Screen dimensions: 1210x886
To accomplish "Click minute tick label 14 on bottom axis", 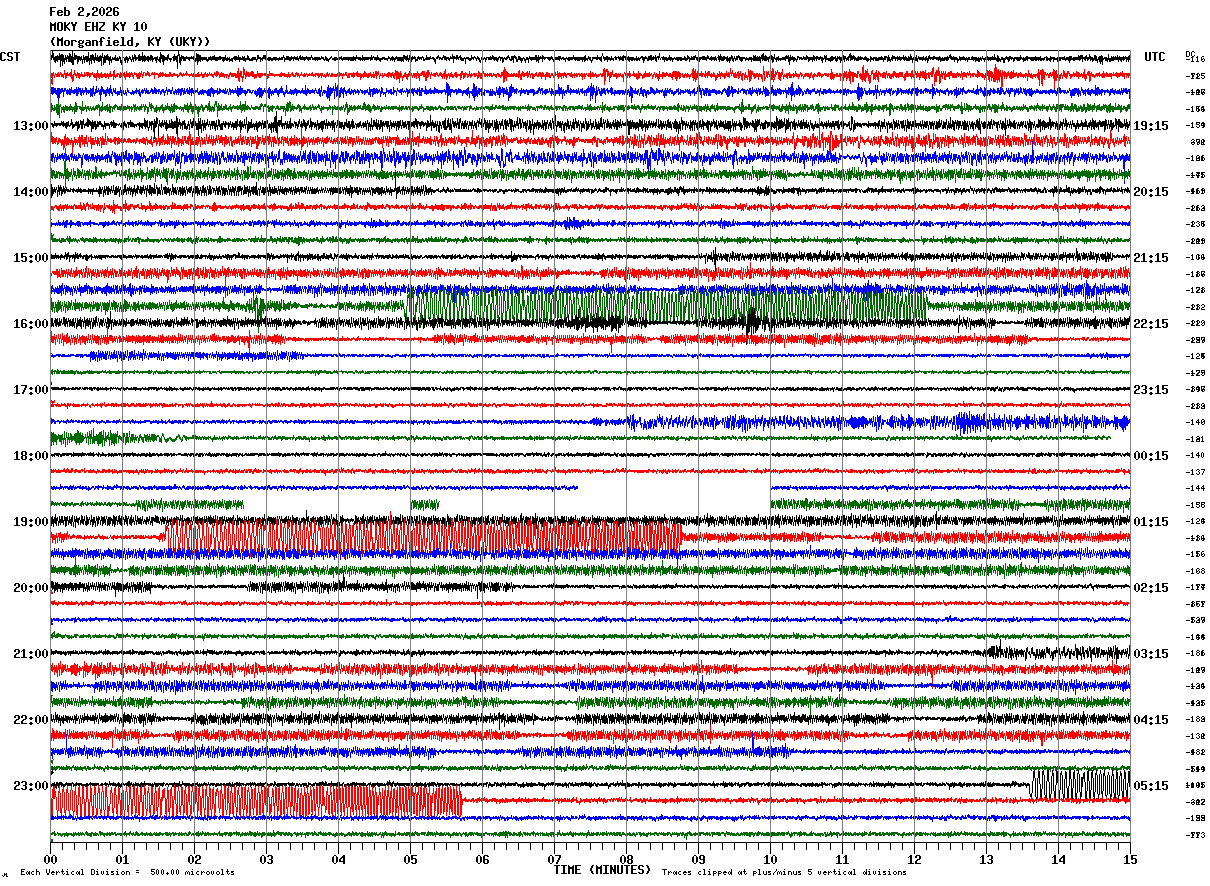I will click(1058, 859).
